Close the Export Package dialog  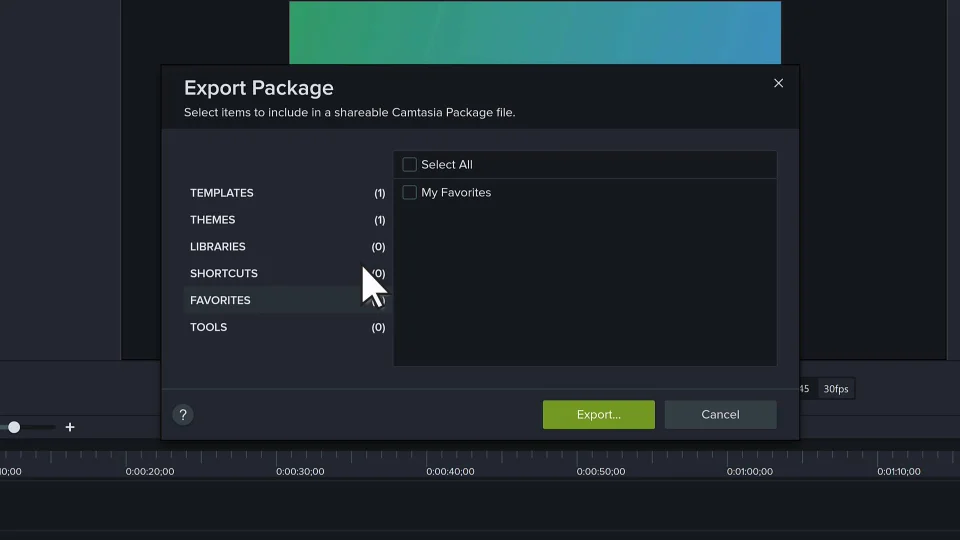pyautogui.click(x=778, y=83)
